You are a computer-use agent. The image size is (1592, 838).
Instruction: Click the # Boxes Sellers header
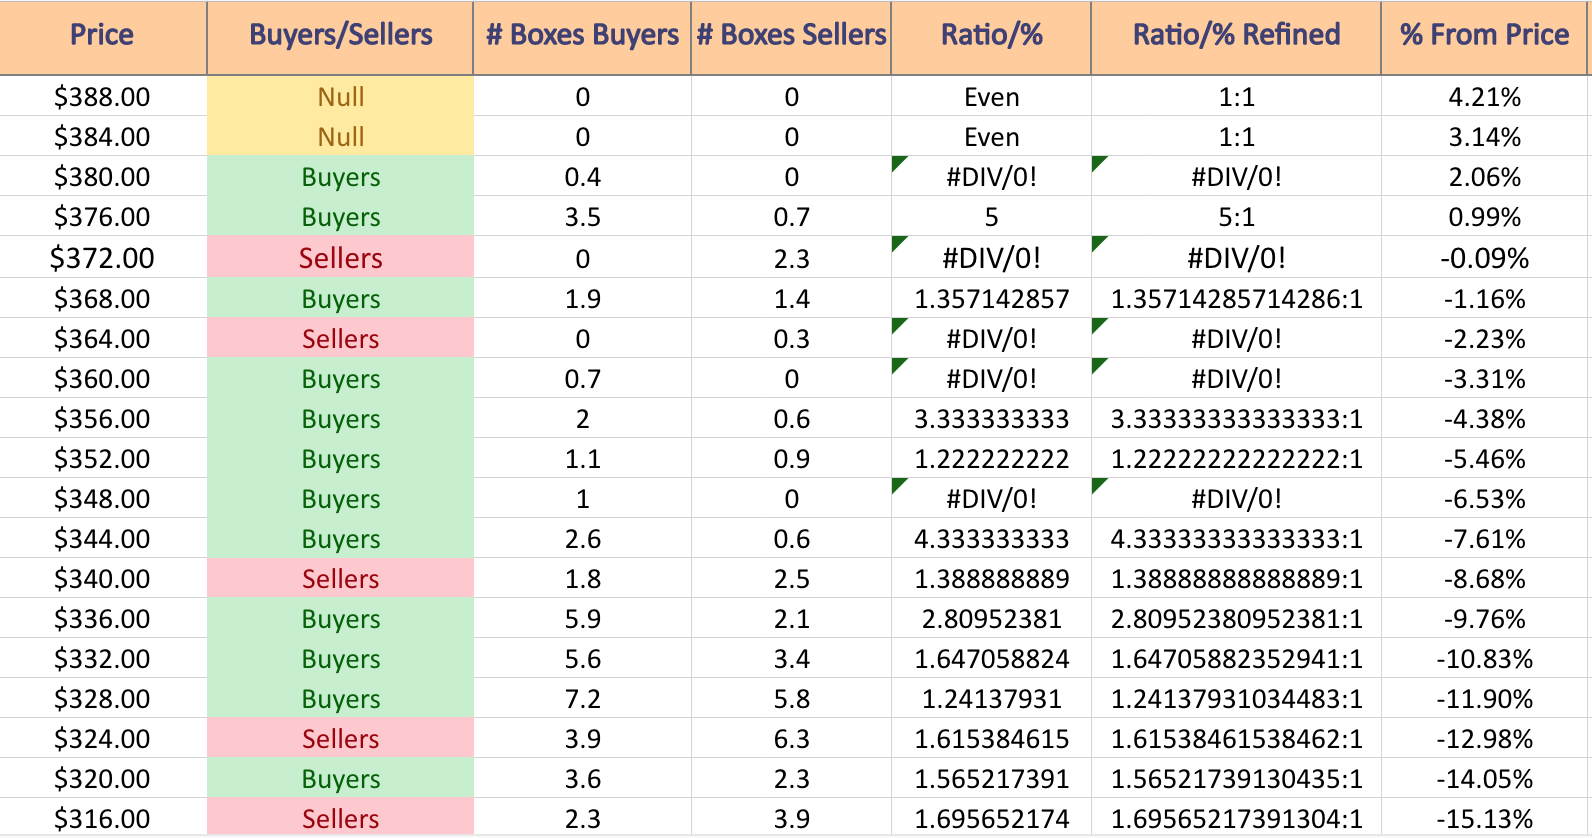point(791,36)
